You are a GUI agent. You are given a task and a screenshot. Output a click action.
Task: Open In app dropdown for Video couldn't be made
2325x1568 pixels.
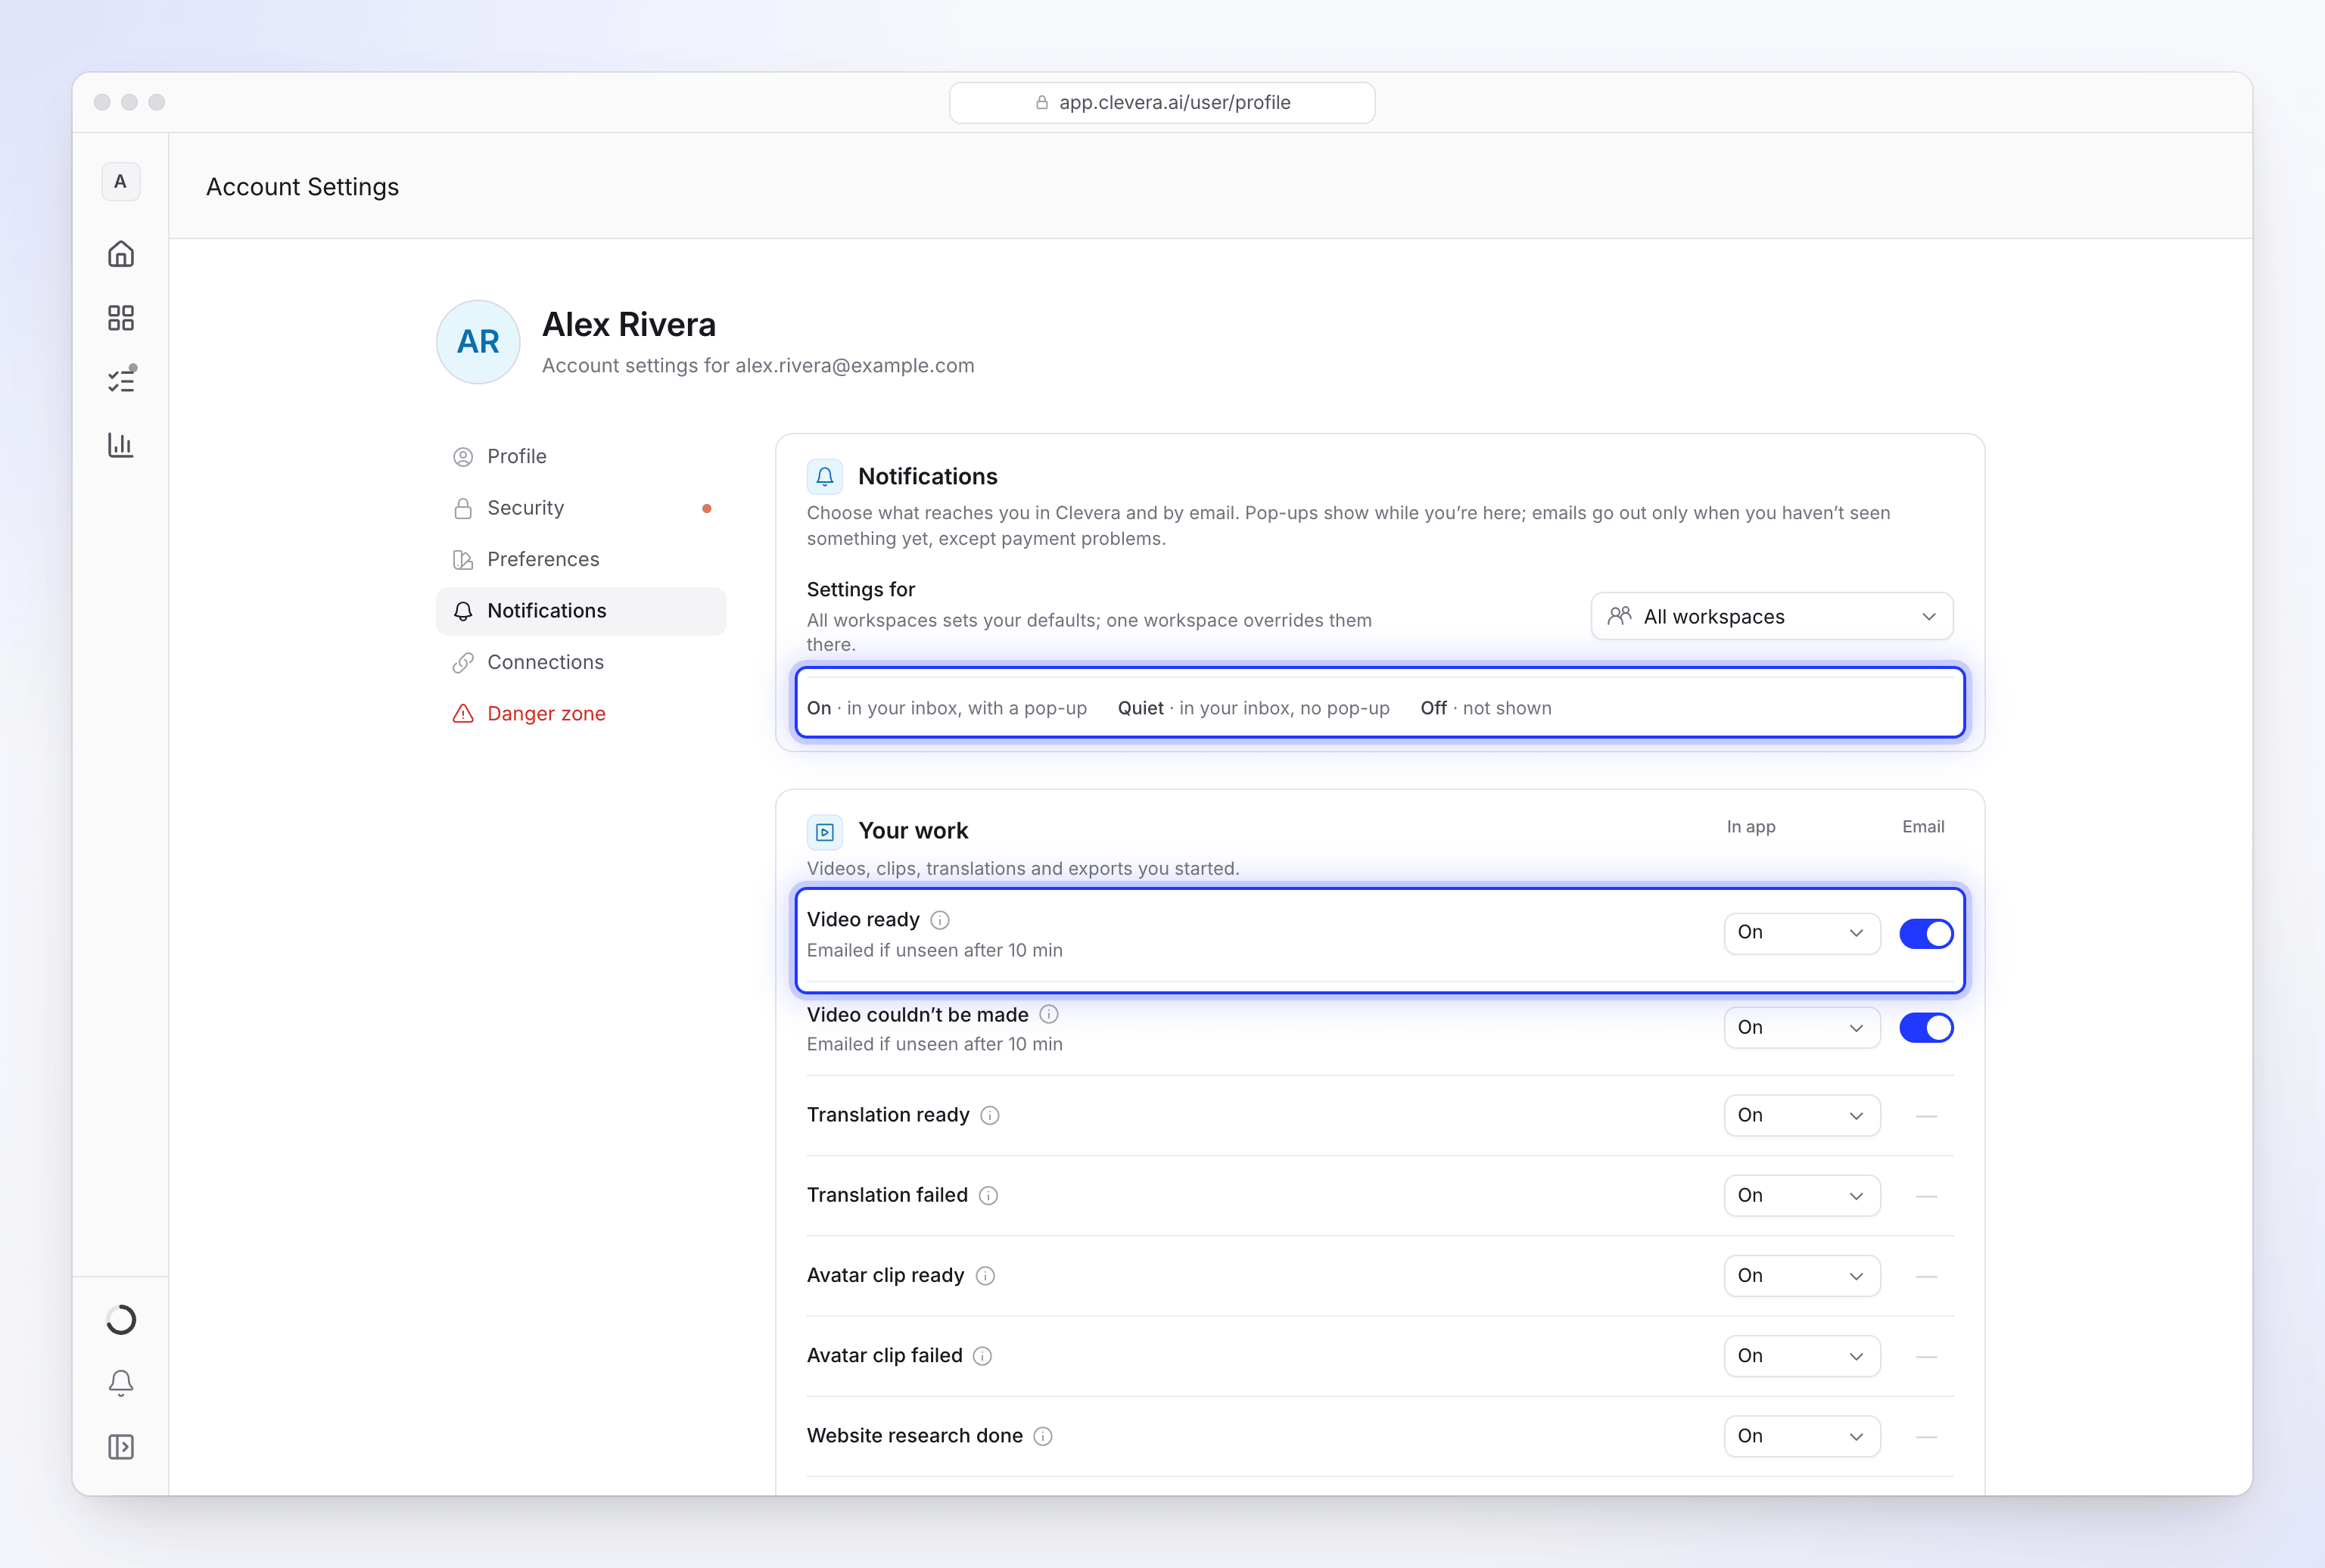click(1801, 1027)
